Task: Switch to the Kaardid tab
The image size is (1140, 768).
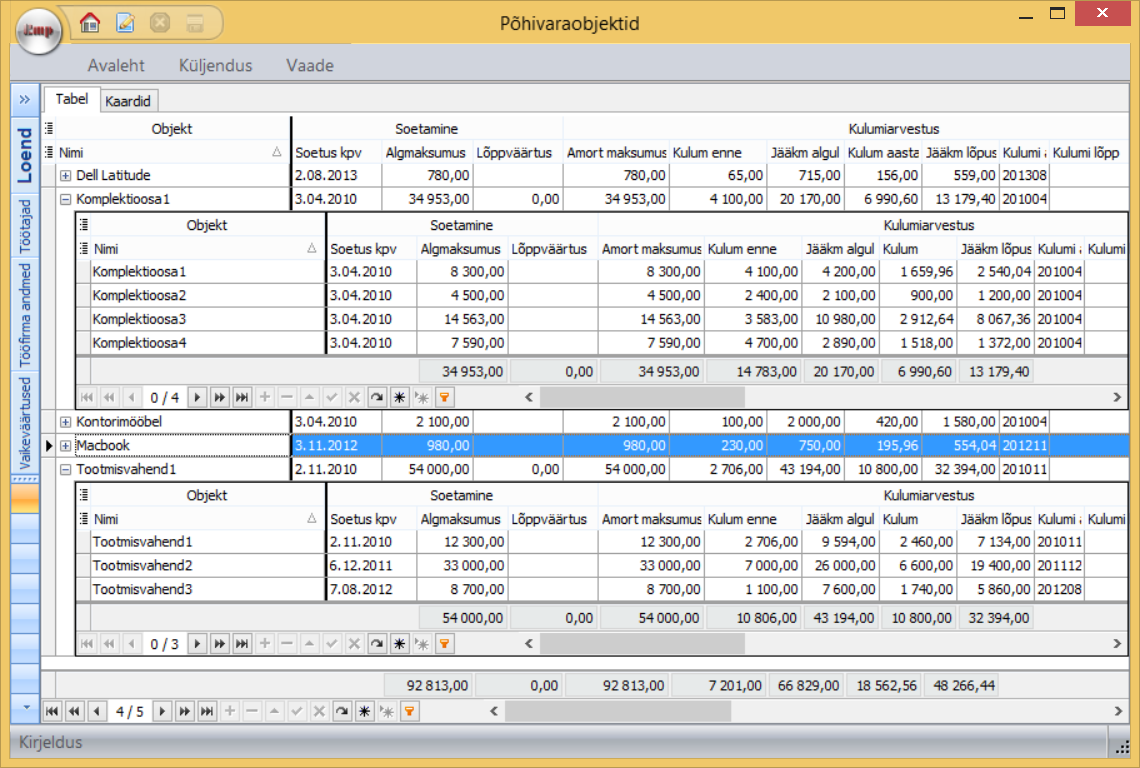Action: 128,101
